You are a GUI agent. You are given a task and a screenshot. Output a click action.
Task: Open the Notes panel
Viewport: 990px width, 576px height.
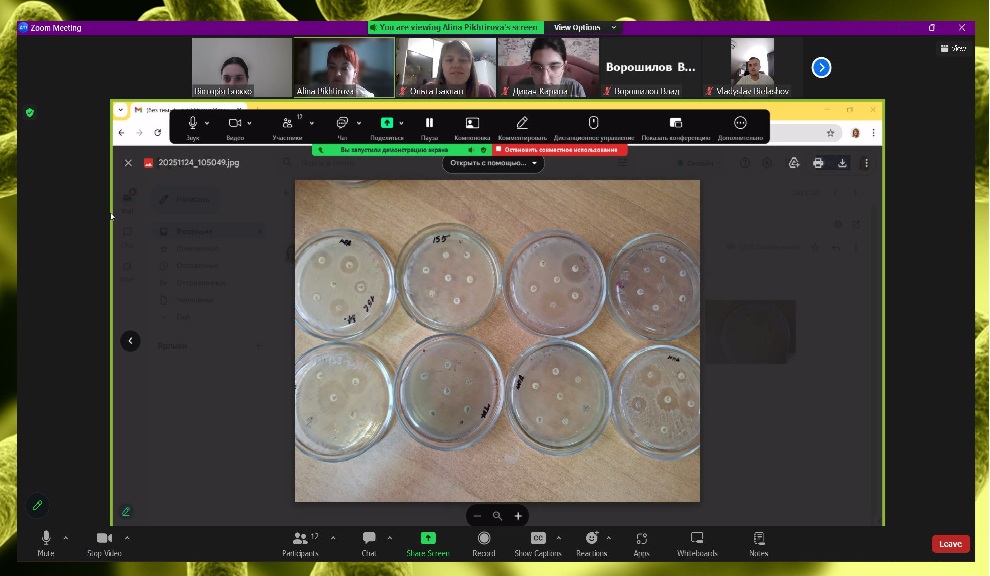(758, 539)
